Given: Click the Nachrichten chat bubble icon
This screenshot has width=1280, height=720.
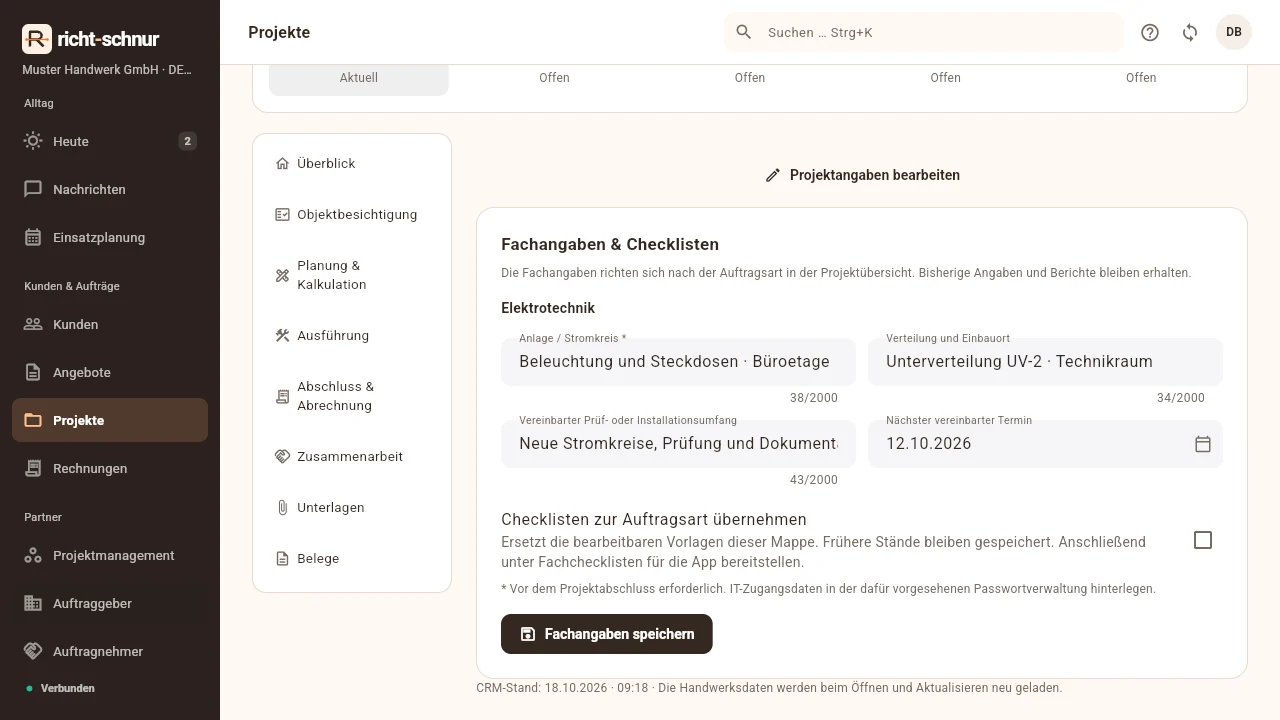Looking at the screenshot, I should pyautogui.click(x=33, y=189).
